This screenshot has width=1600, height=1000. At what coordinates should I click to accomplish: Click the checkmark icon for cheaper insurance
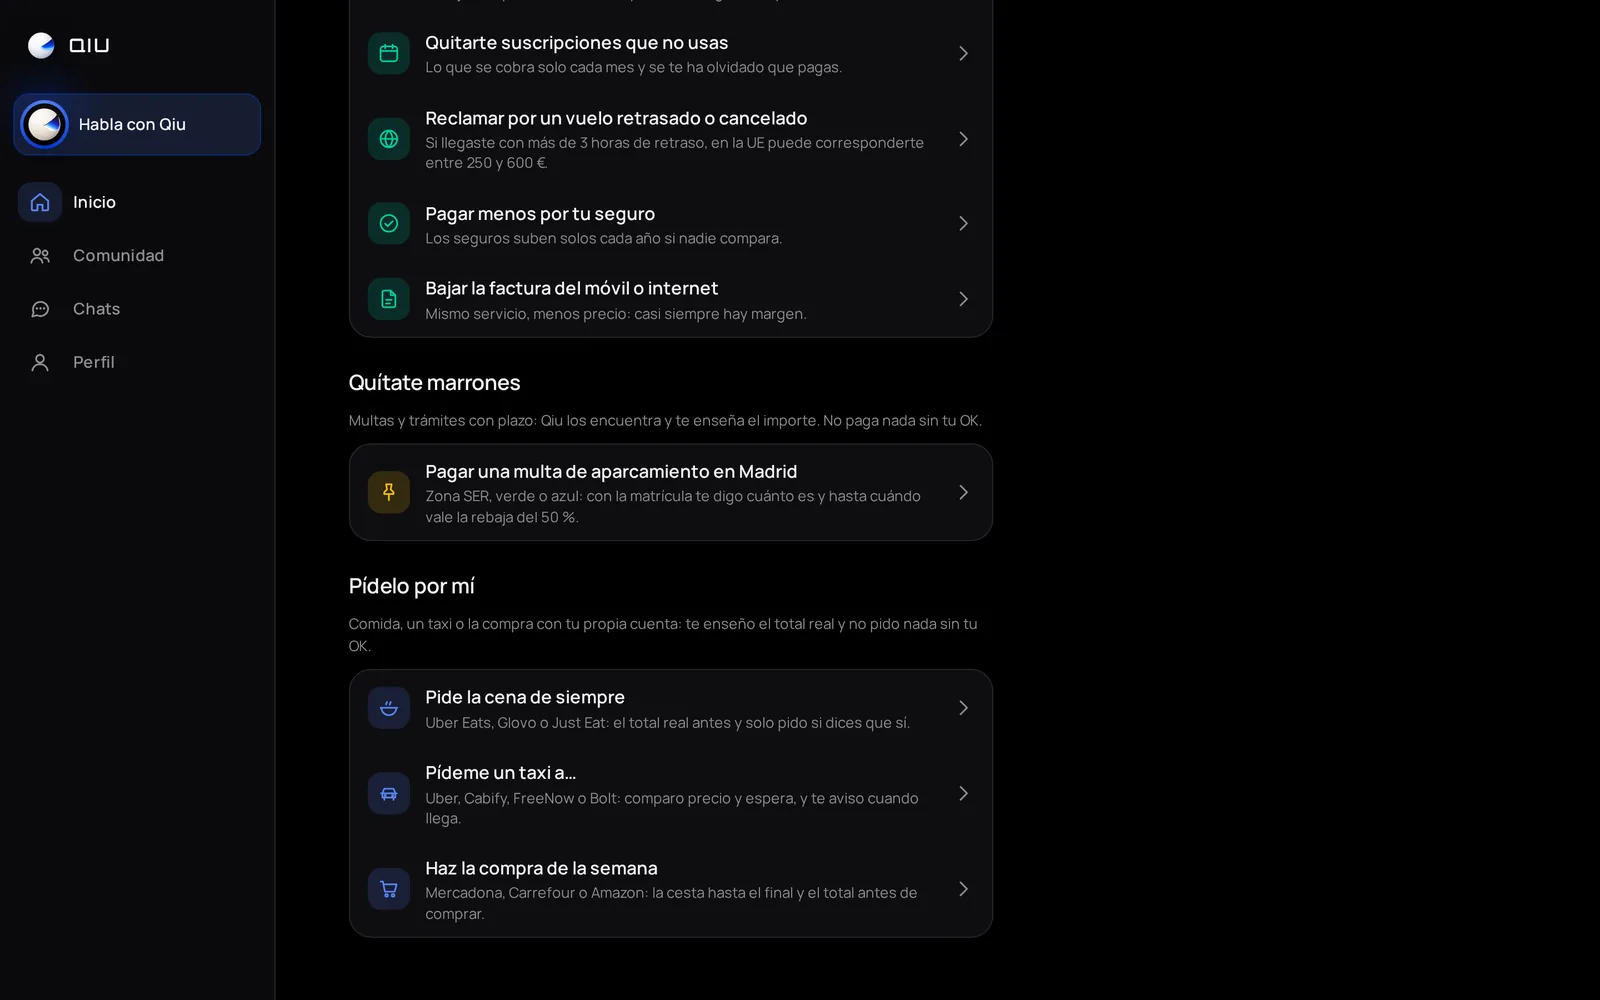point(389,223)
